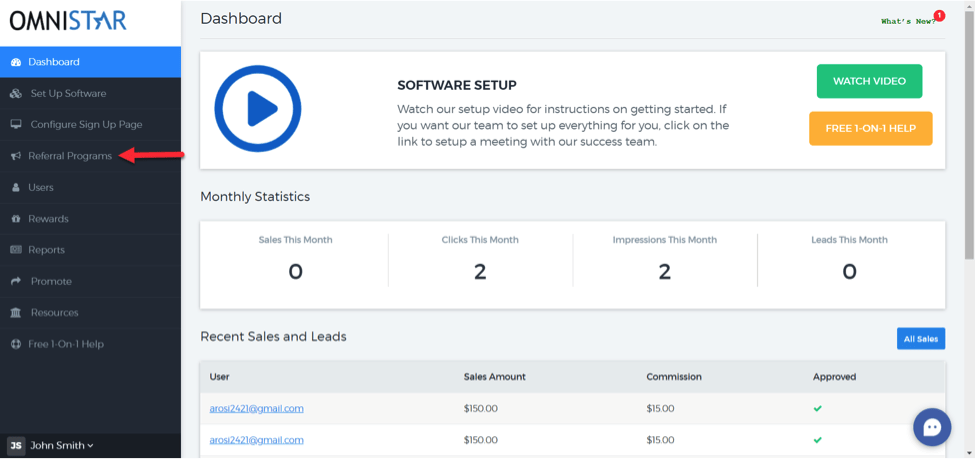Open first arosi2421@gmail.com user link
Image resolution: width=975 pixels, height=459 pixels.
[256, 409]
